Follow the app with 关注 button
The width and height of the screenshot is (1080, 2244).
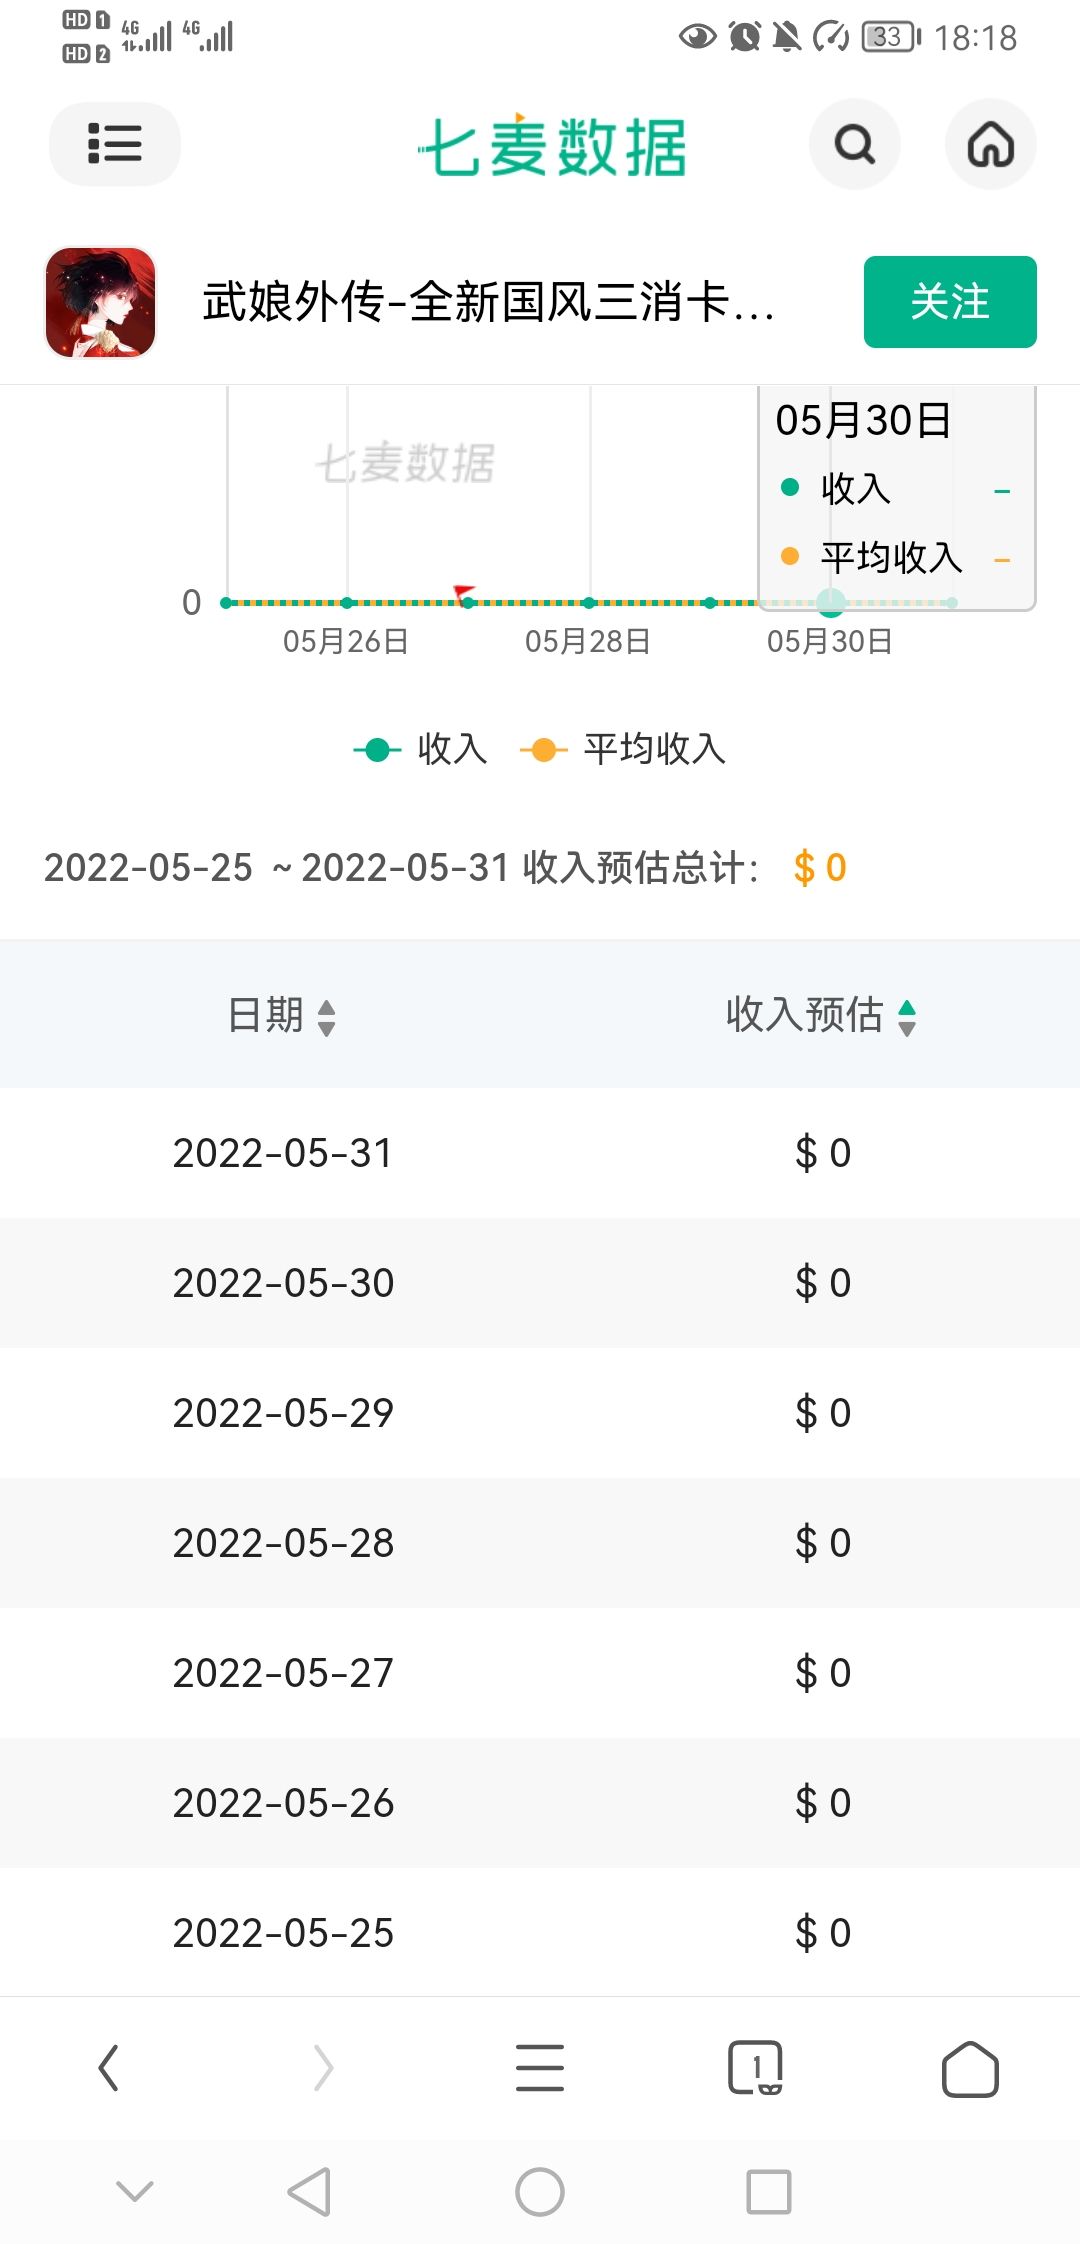pyautogui.click(x=950, y=302)
